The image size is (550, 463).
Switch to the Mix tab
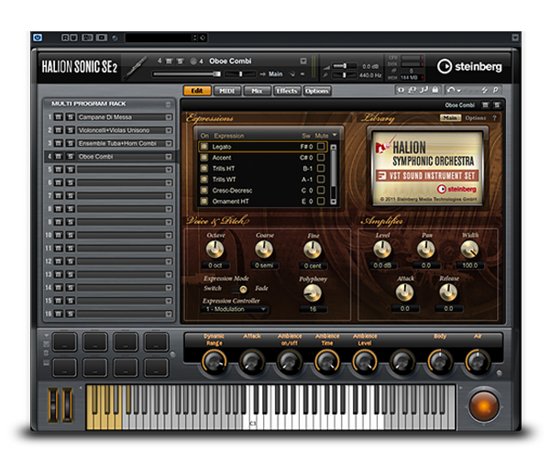click(x=257, y=91)
